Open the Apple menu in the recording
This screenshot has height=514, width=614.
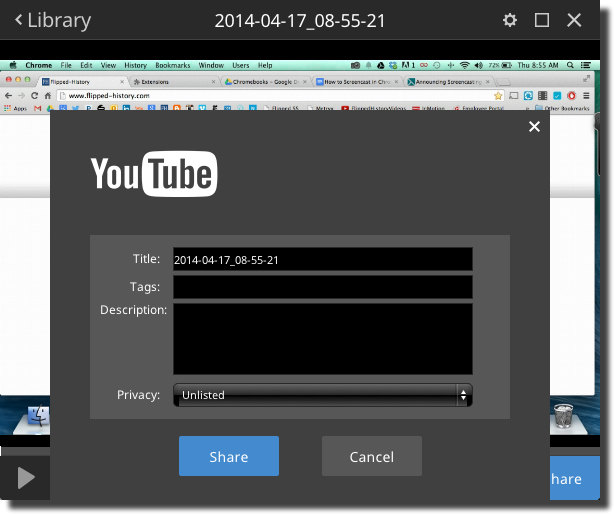coord(13,65)
